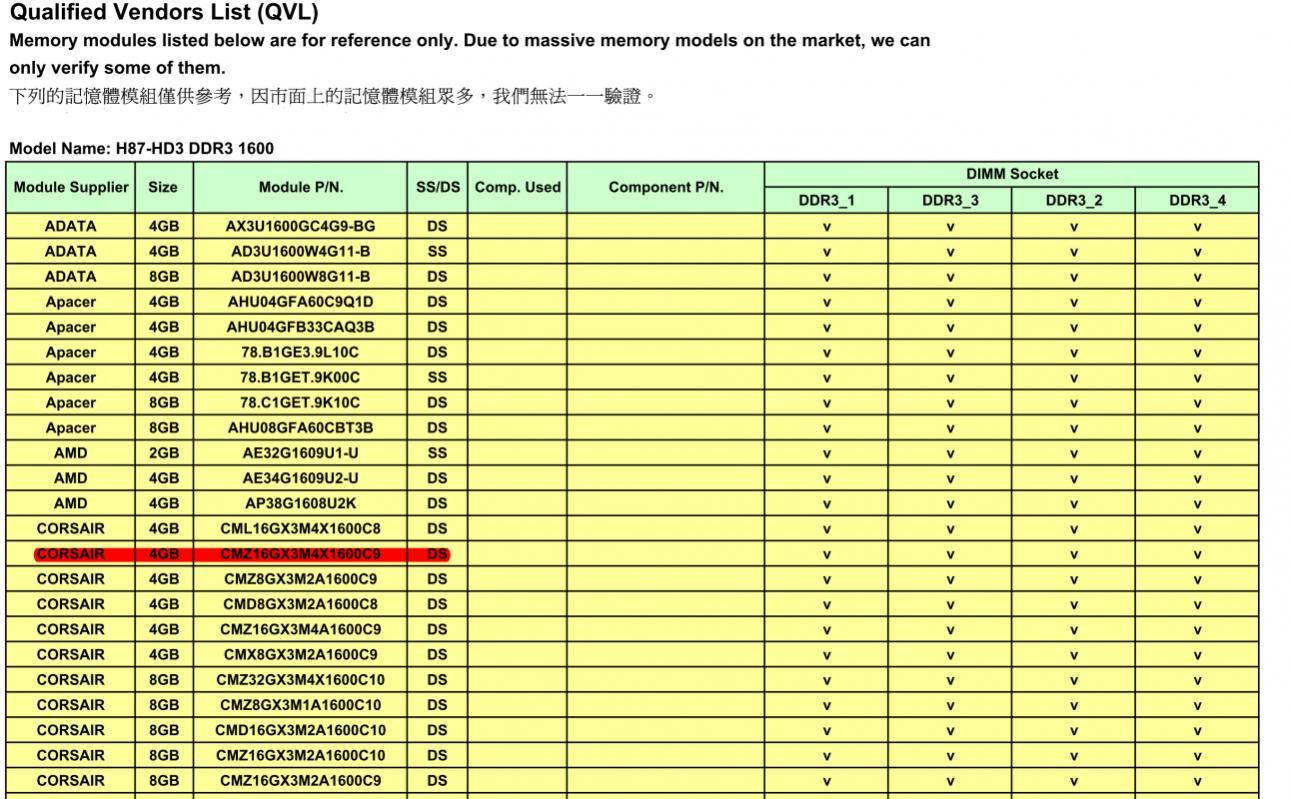Select part number AHU08GFA60CBT3B
The image size is (1291, 799).
click(300, 428)
